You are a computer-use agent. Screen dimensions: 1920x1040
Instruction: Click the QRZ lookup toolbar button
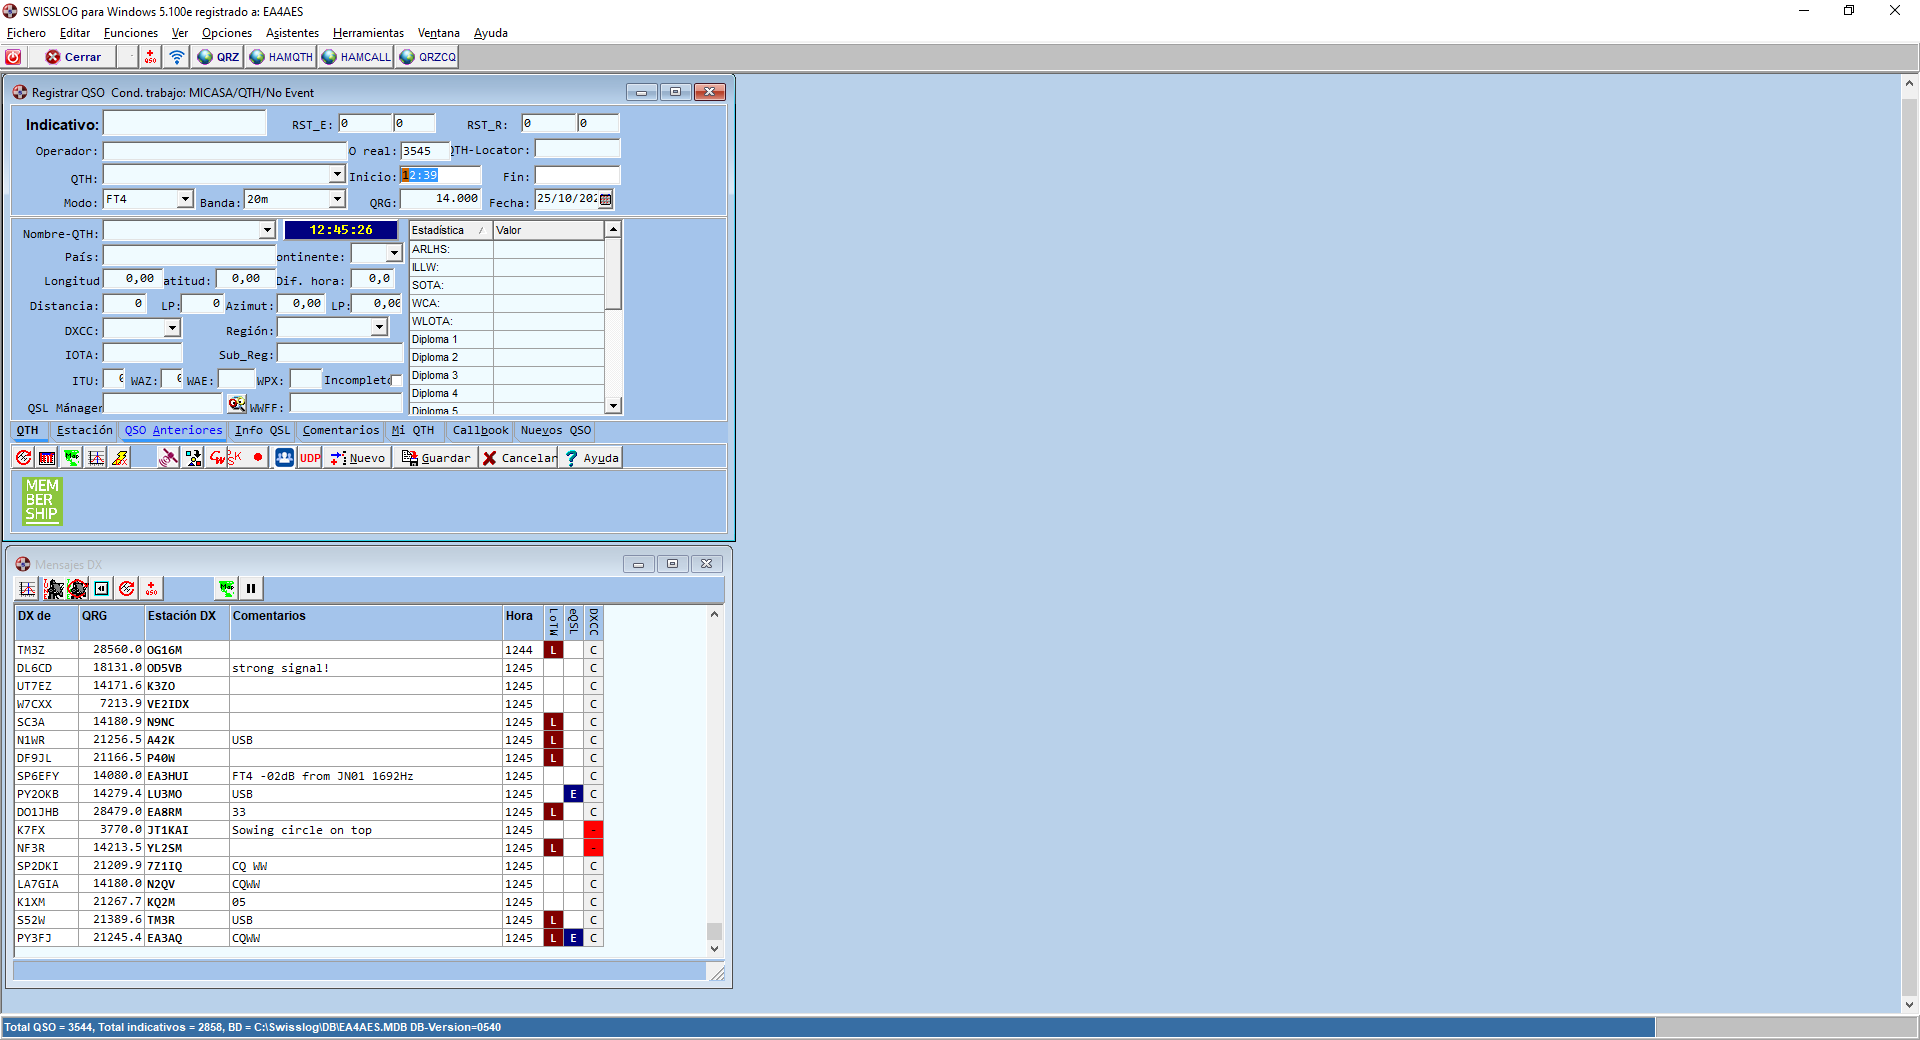218,57
